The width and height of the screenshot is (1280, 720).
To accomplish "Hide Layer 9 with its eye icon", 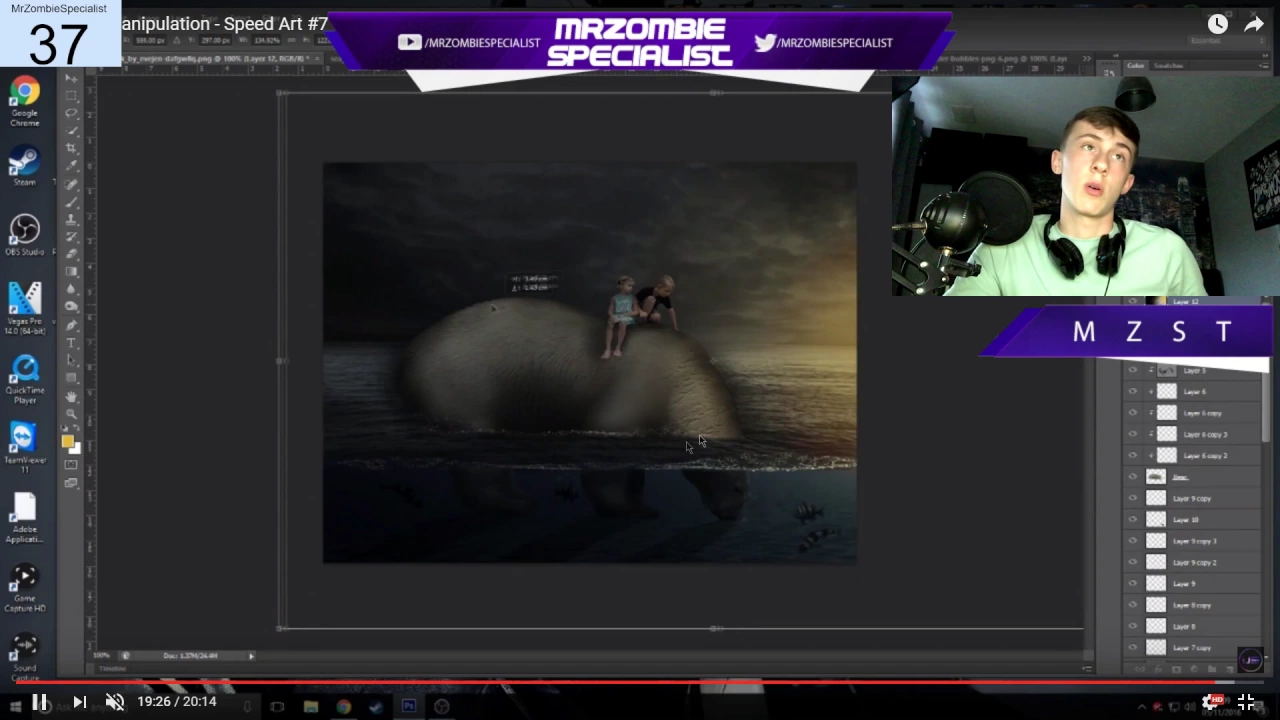I will coord(1133,583).
